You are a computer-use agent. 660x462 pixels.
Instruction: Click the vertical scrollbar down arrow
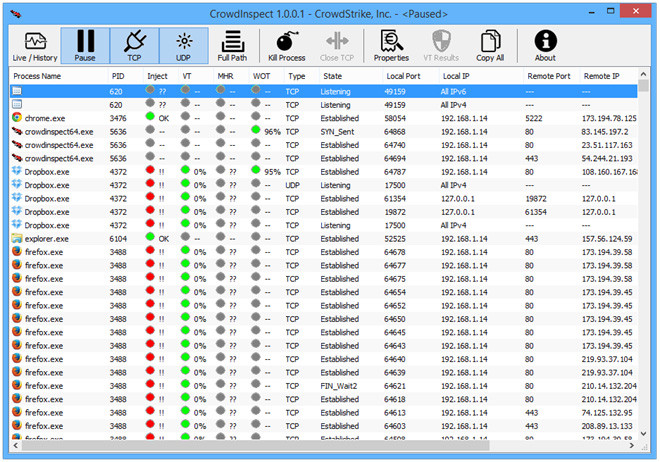pos(643,433)
